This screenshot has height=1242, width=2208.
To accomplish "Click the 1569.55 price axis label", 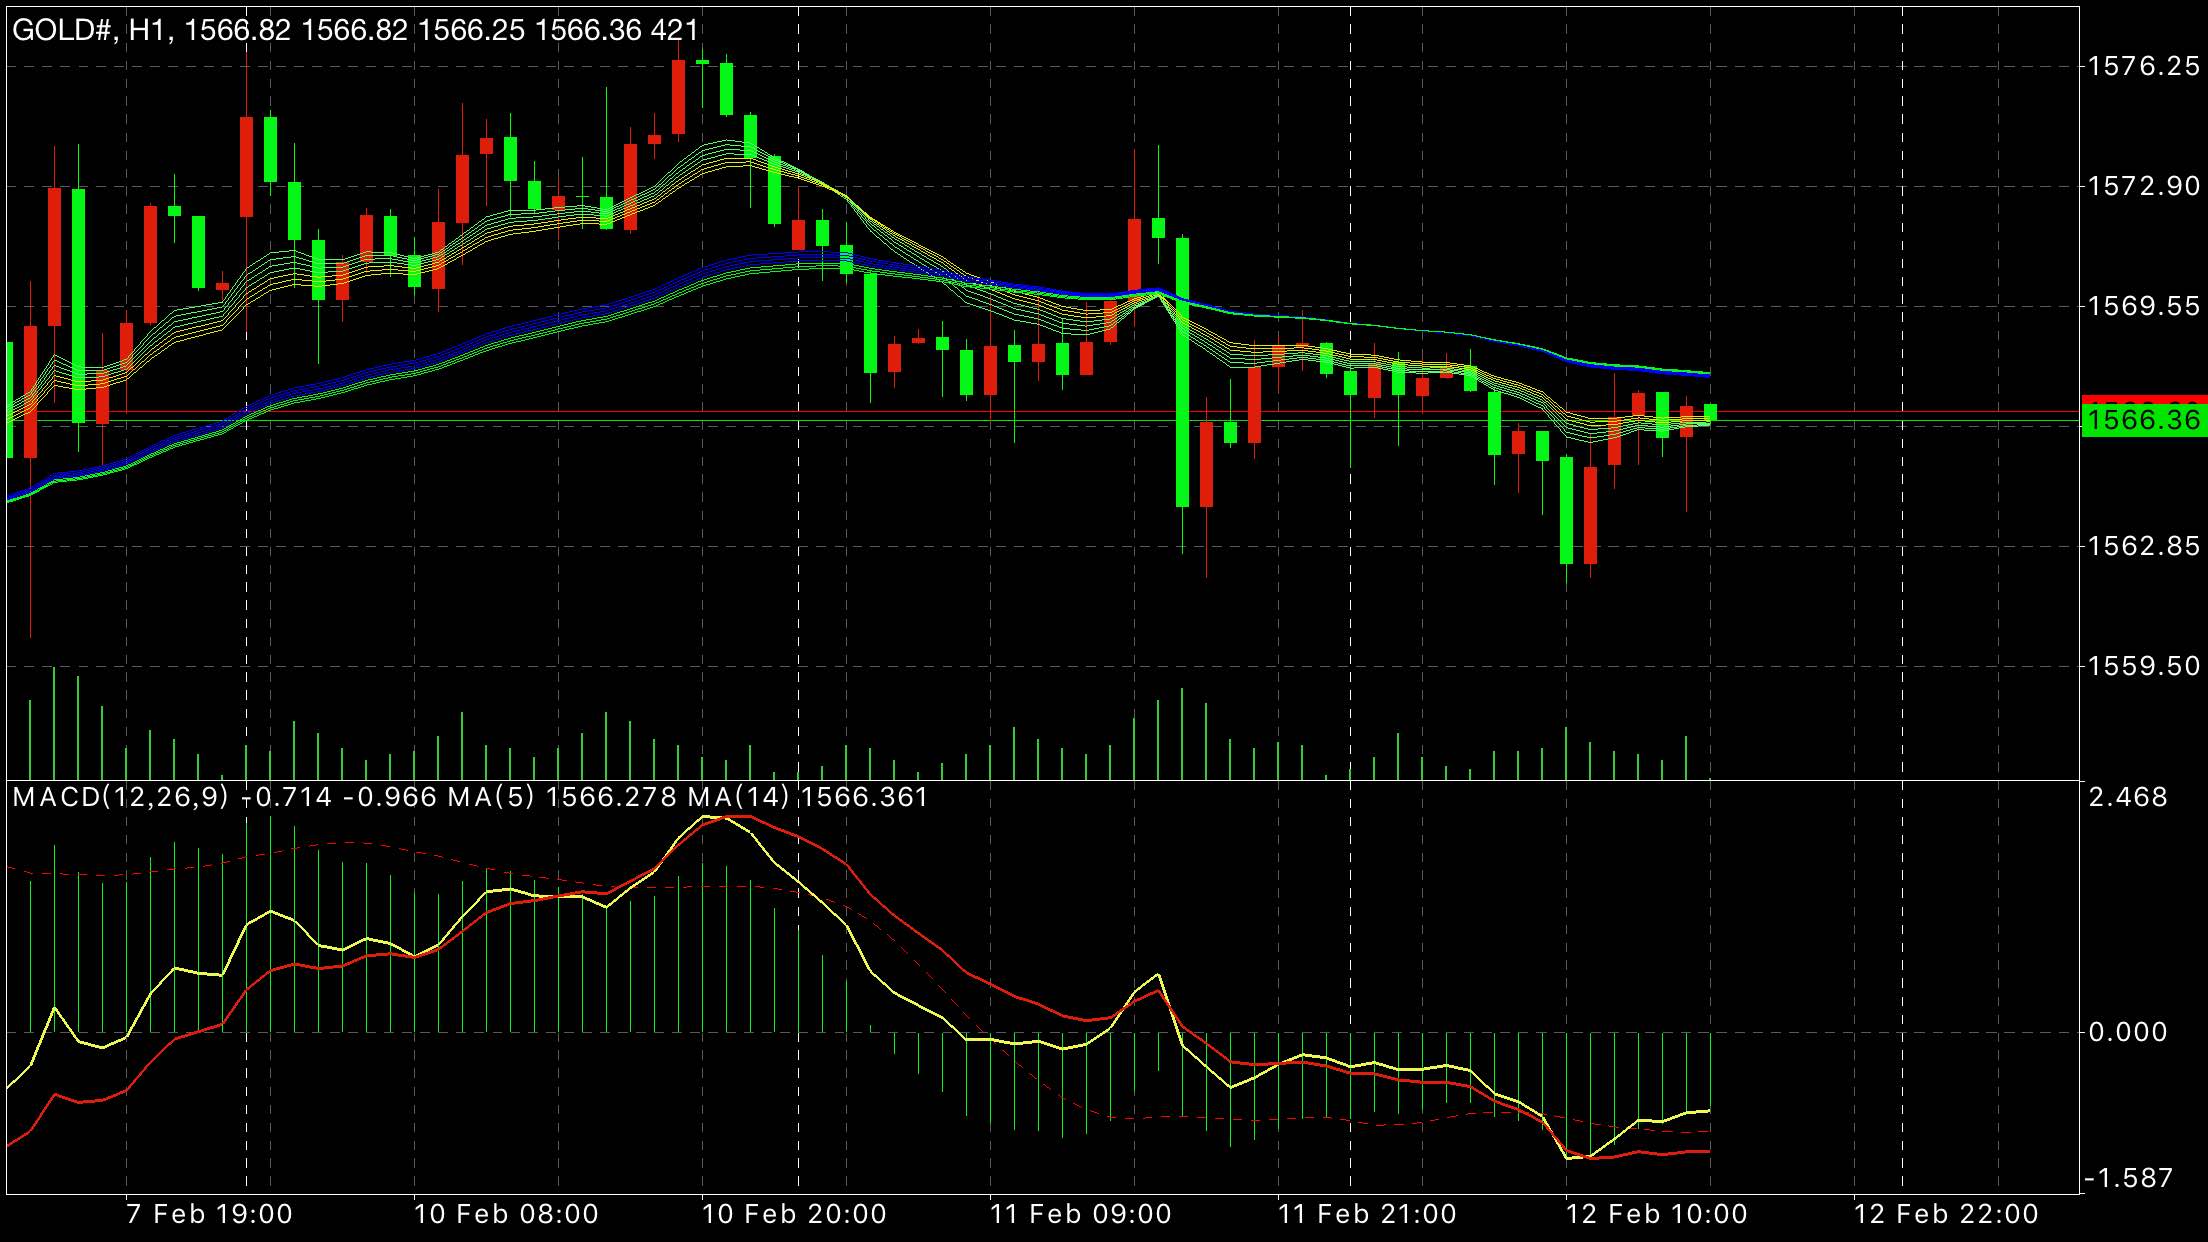I will (2144, 306).
